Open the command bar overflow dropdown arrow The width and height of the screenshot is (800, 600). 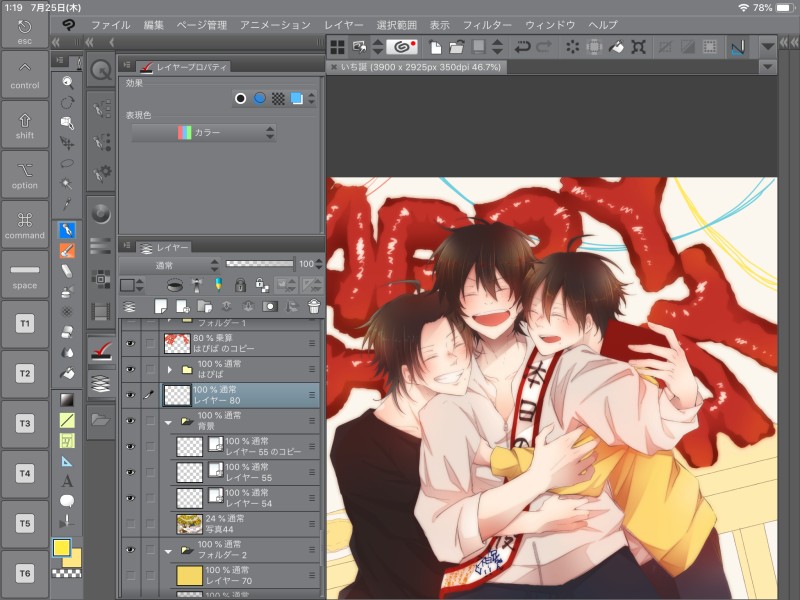[767, 47]
